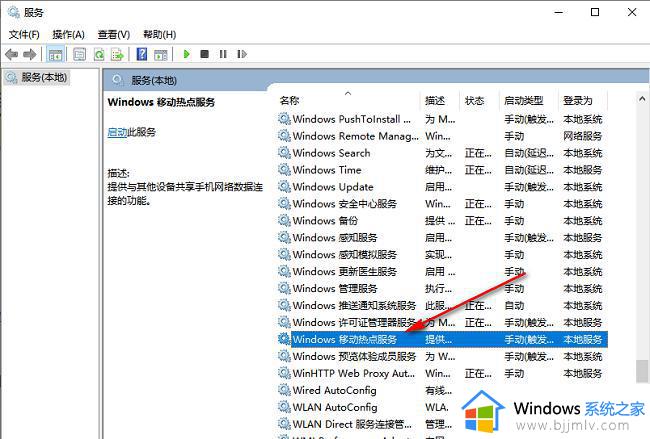The height and width of the screenshot is (439, 650).
Task: Select the Windows 推送通知系统服务 row
Action: (x=442, y=306)
